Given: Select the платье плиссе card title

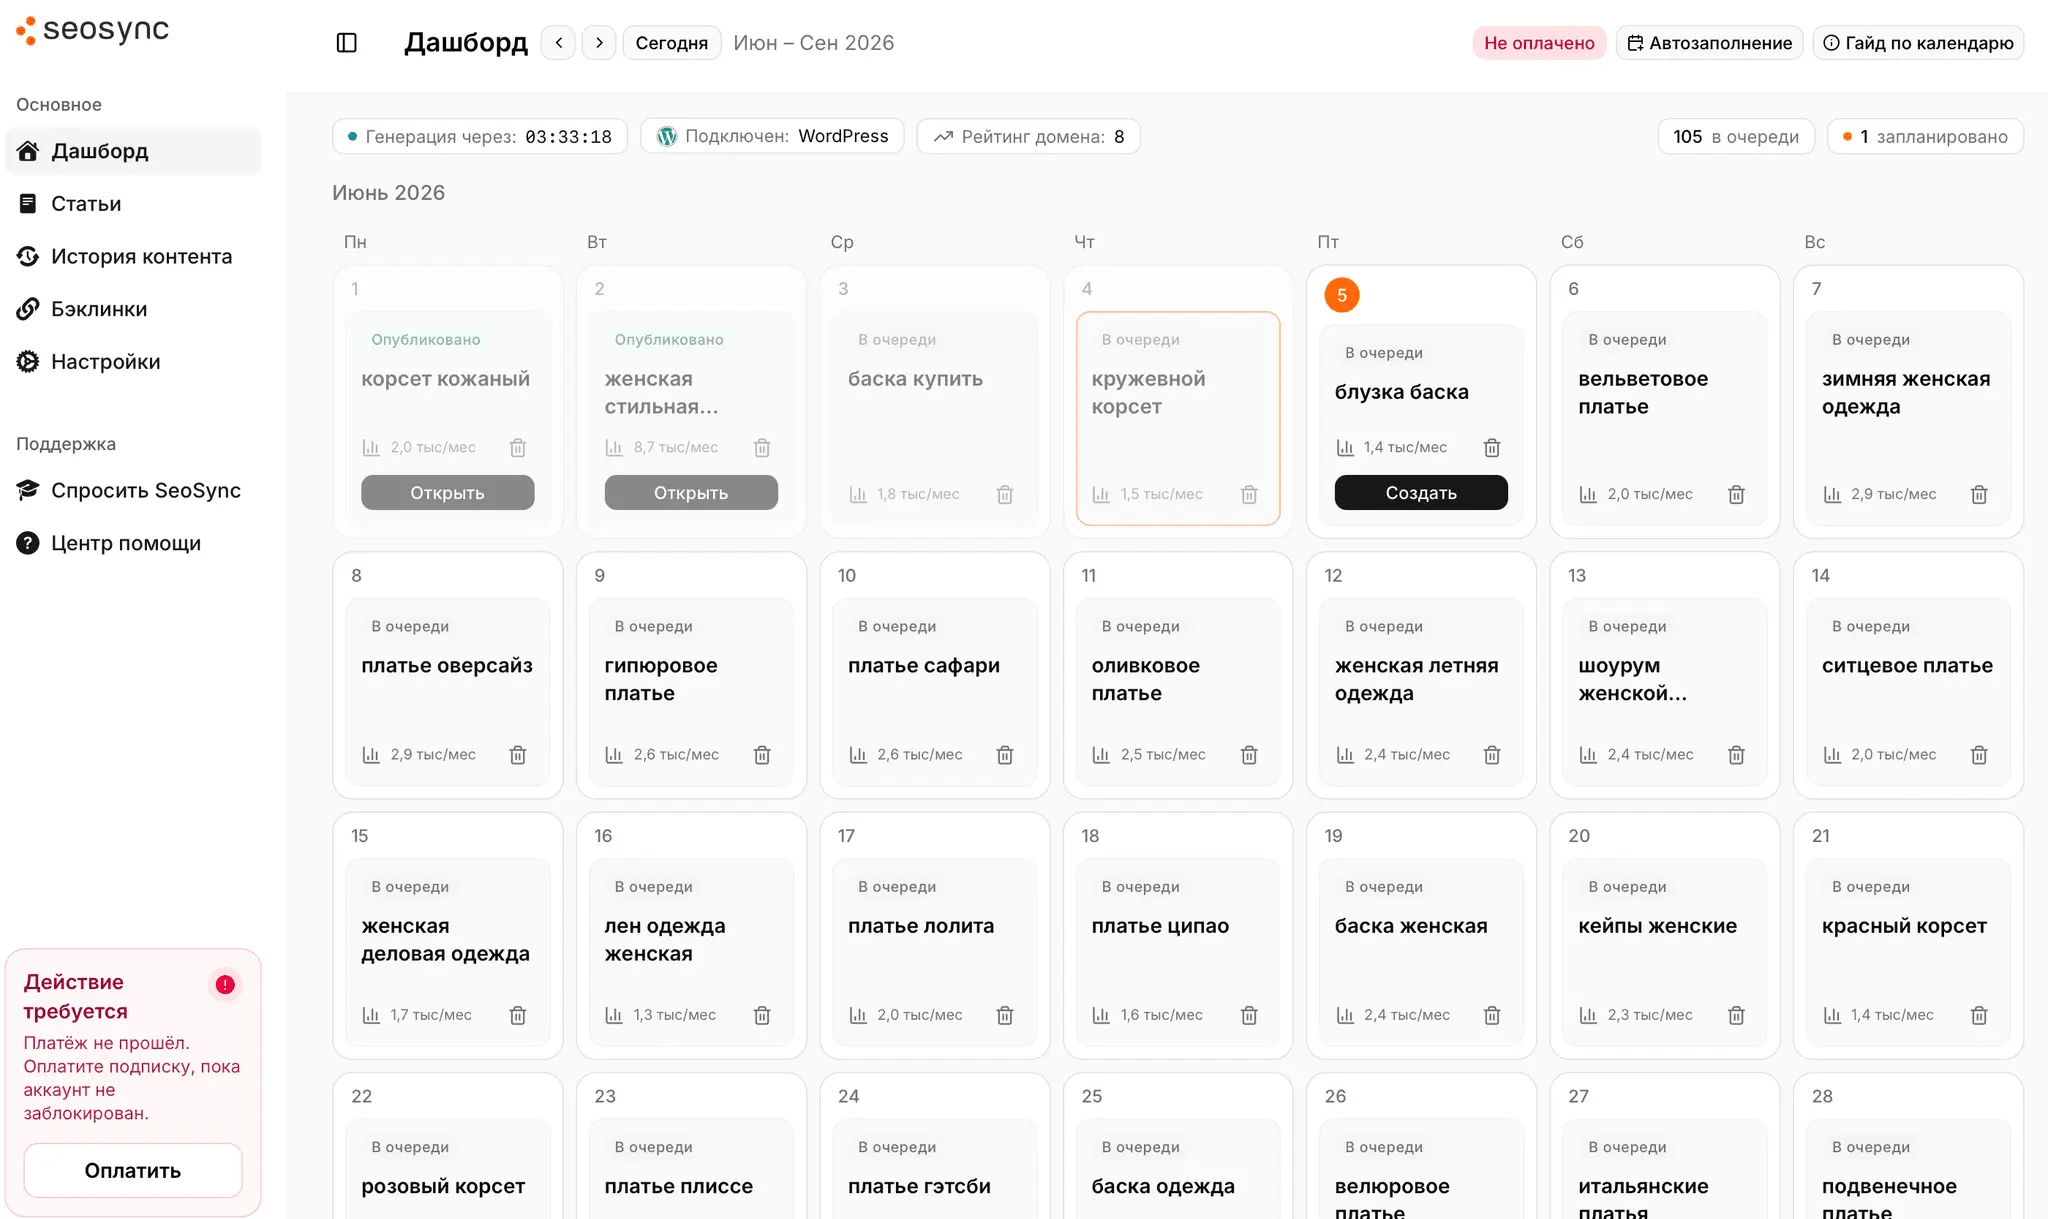Looking at the screenshot, I should [679, 1187].
